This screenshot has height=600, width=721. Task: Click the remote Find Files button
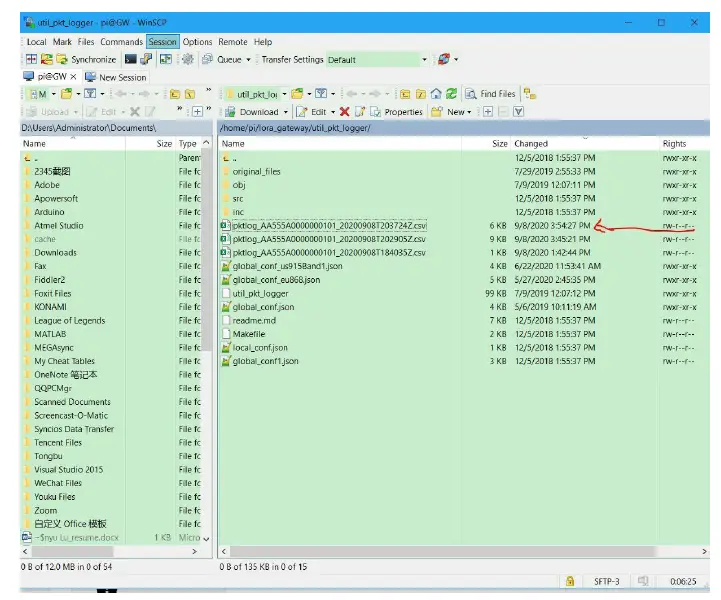490,94
